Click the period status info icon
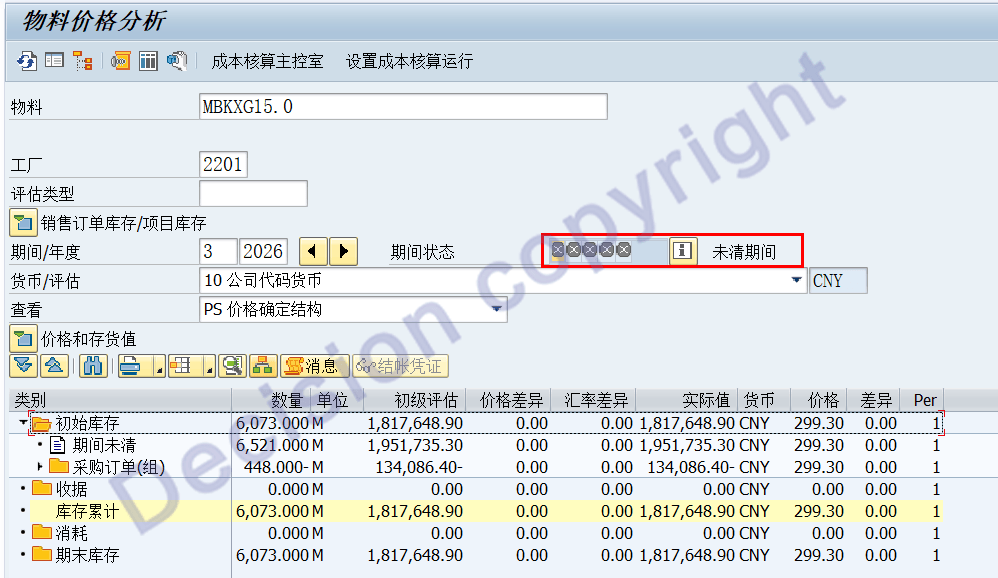Screen dimensions: 998x578 pyautogui.click(x=682, y=251)
